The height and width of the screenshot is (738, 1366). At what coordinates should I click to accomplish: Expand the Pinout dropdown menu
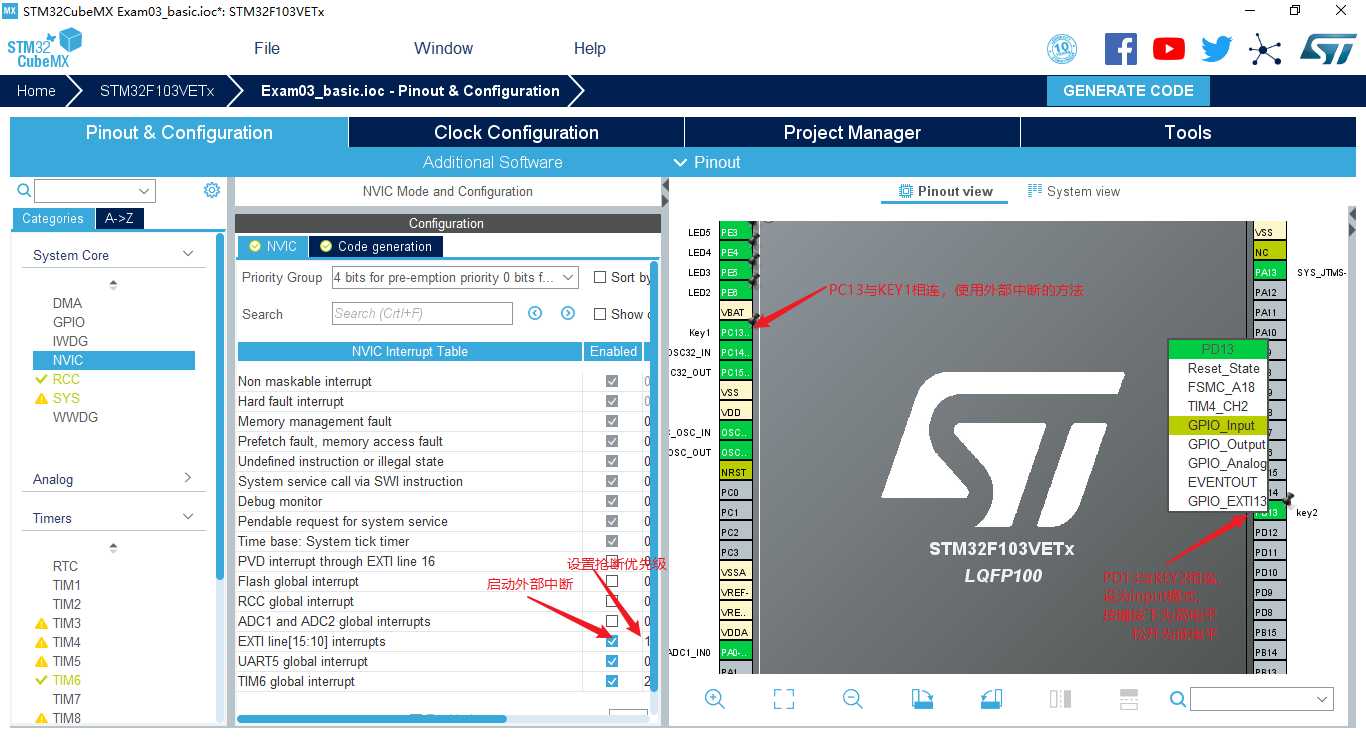coord(708,162)
